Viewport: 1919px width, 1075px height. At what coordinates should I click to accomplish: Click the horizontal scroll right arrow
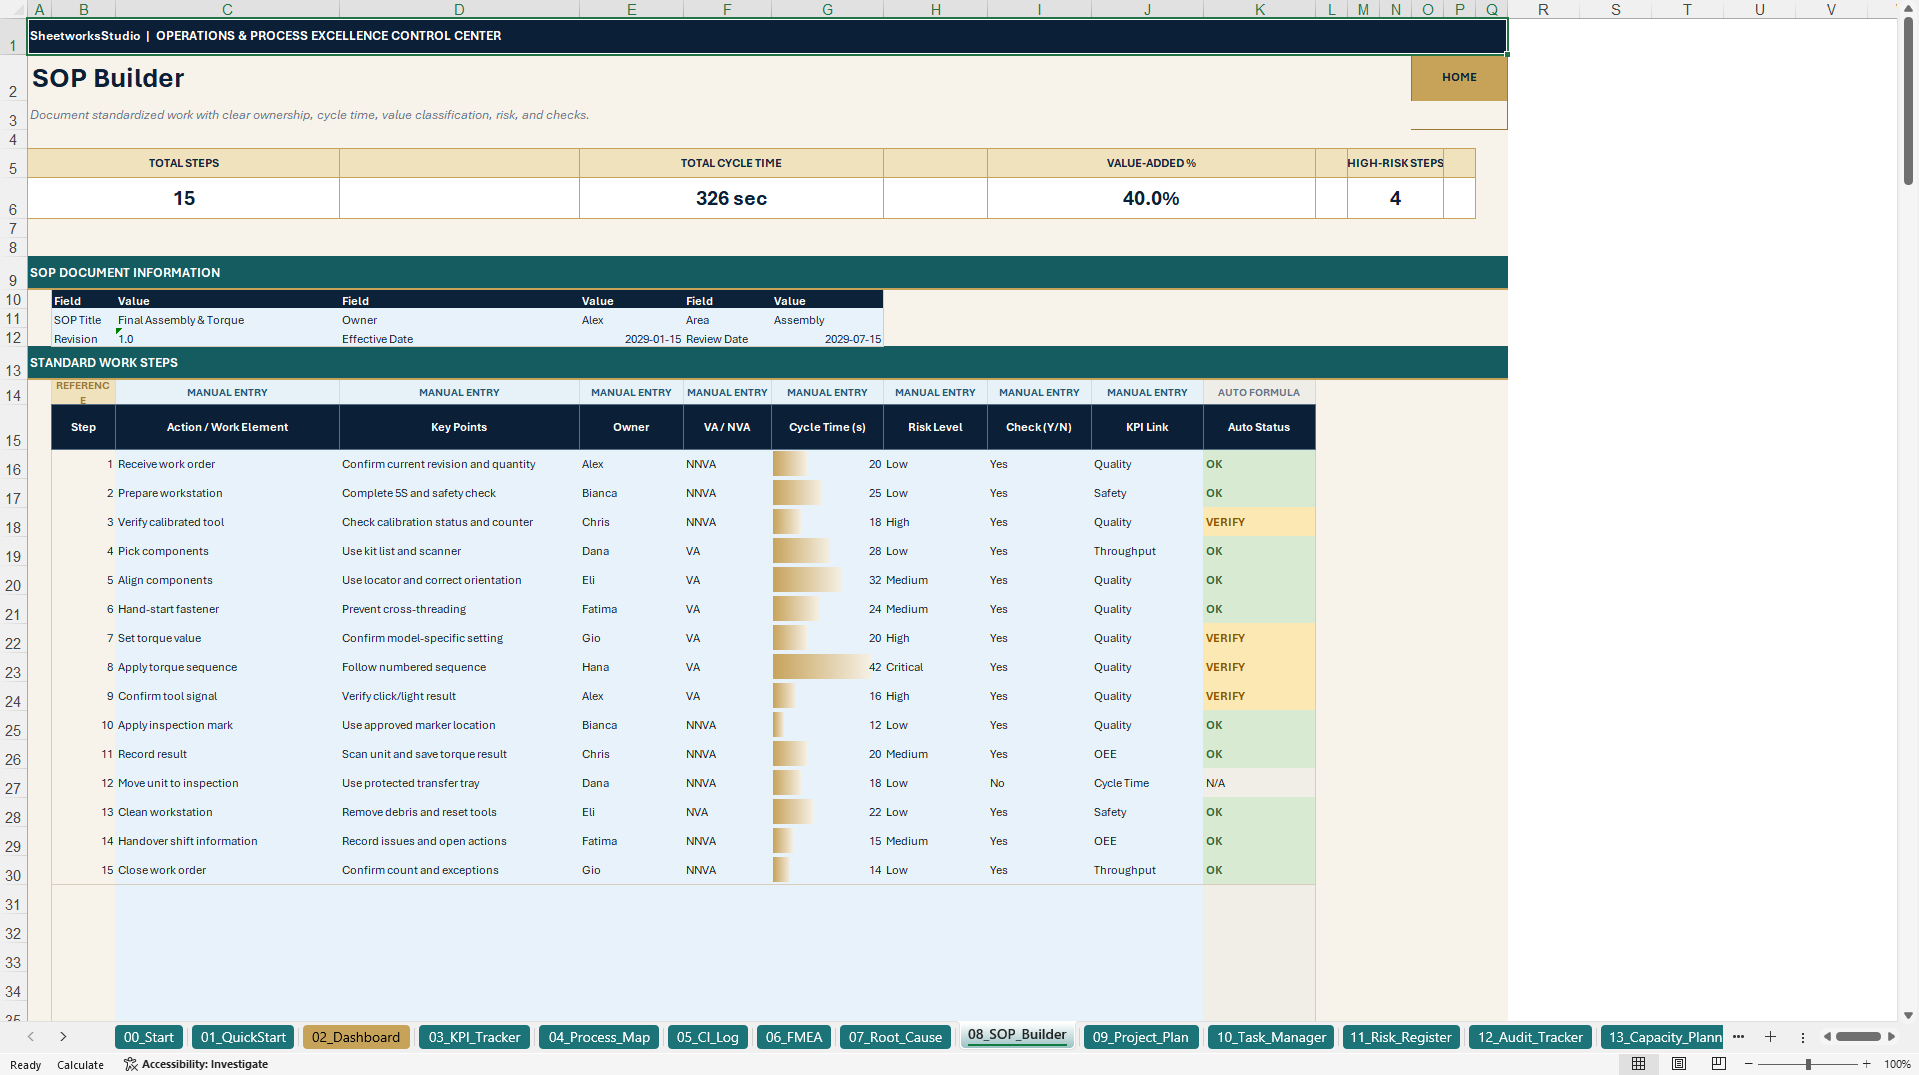click(1891, 1037)
